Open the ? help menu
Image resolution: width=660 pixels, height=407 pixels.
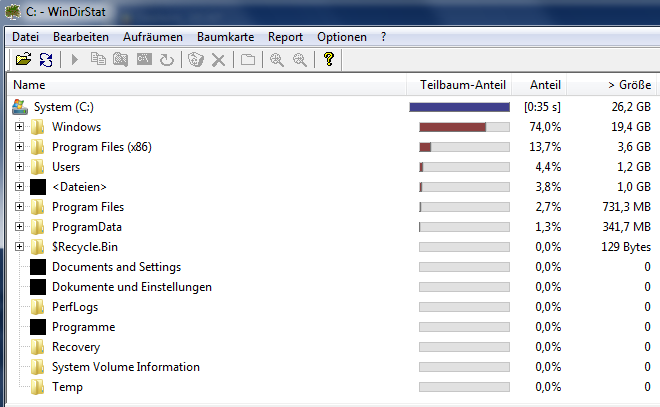[x=383, y=37]
